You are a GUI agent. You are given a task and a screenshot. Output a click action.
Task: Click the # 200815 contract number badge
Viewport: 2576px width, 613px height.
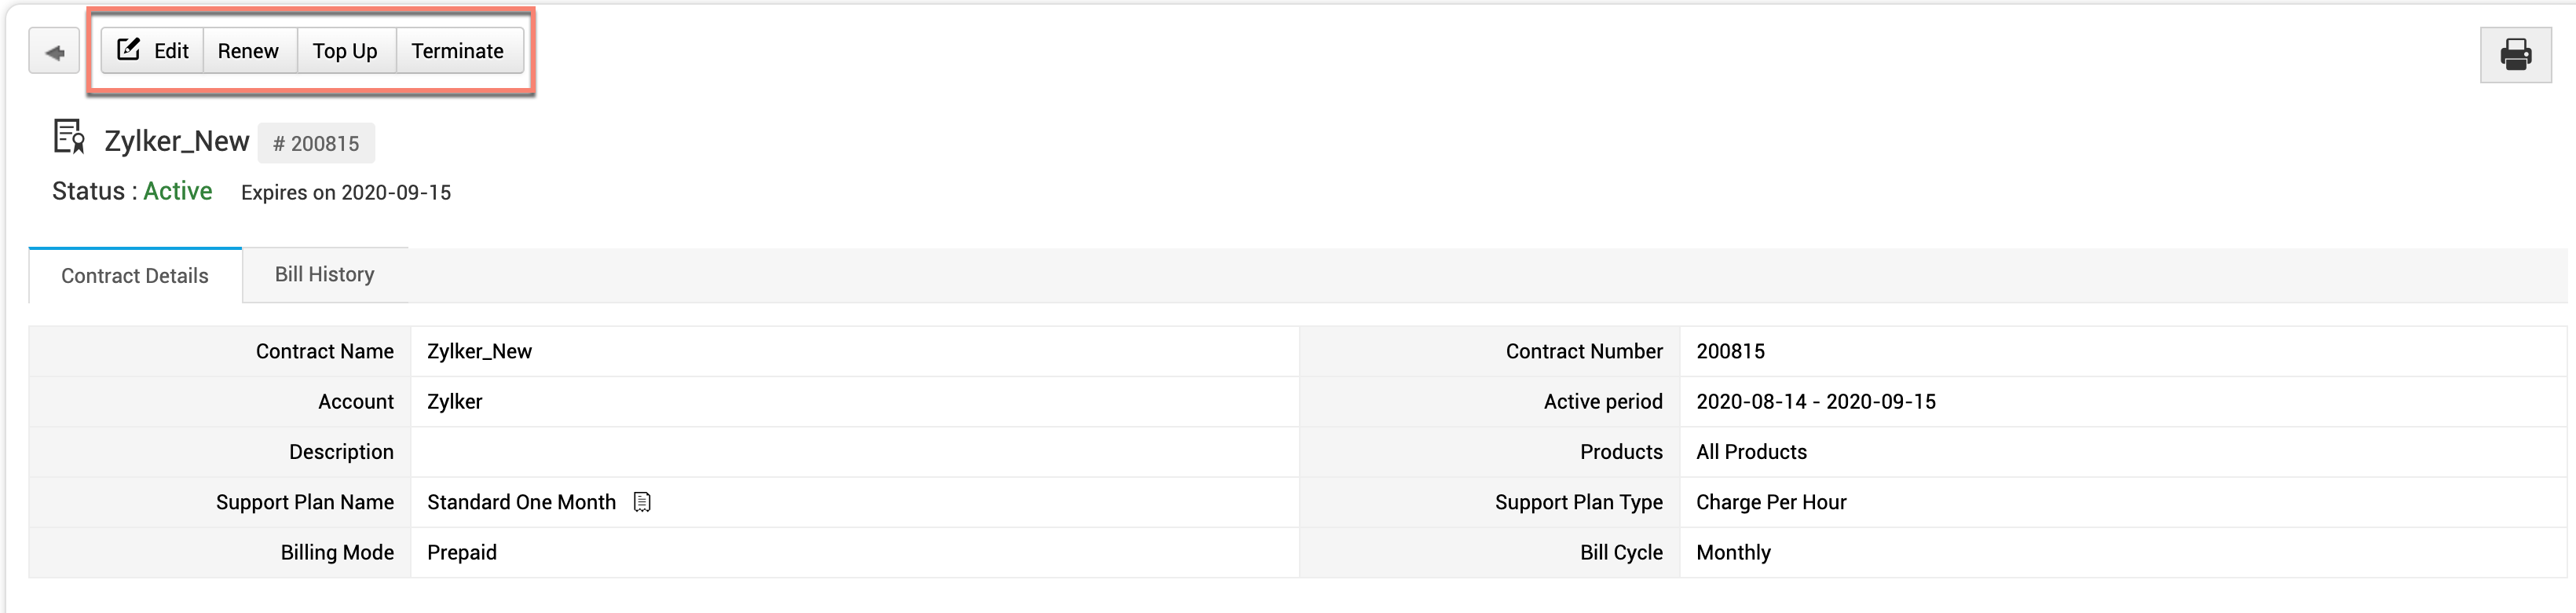pos(316,144)
